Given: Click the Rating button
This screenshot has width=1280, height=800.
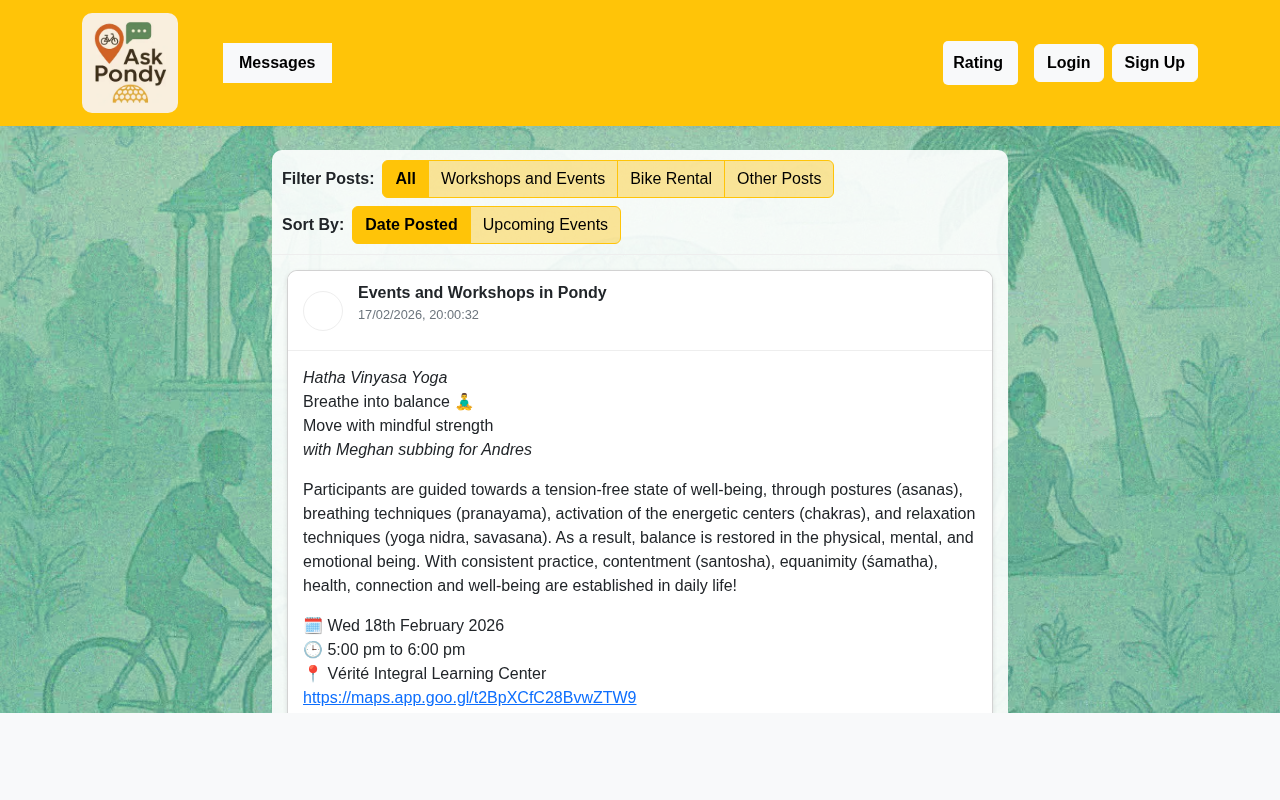Looking at the screenshot, I should pos(980,61).
